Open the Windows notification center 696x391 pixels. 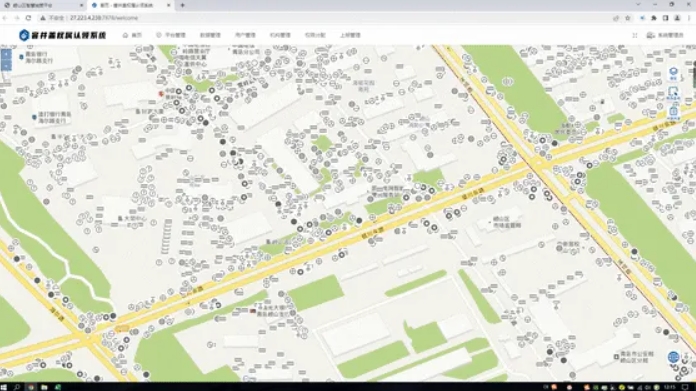pyautogui.click(x=686, y=387)
